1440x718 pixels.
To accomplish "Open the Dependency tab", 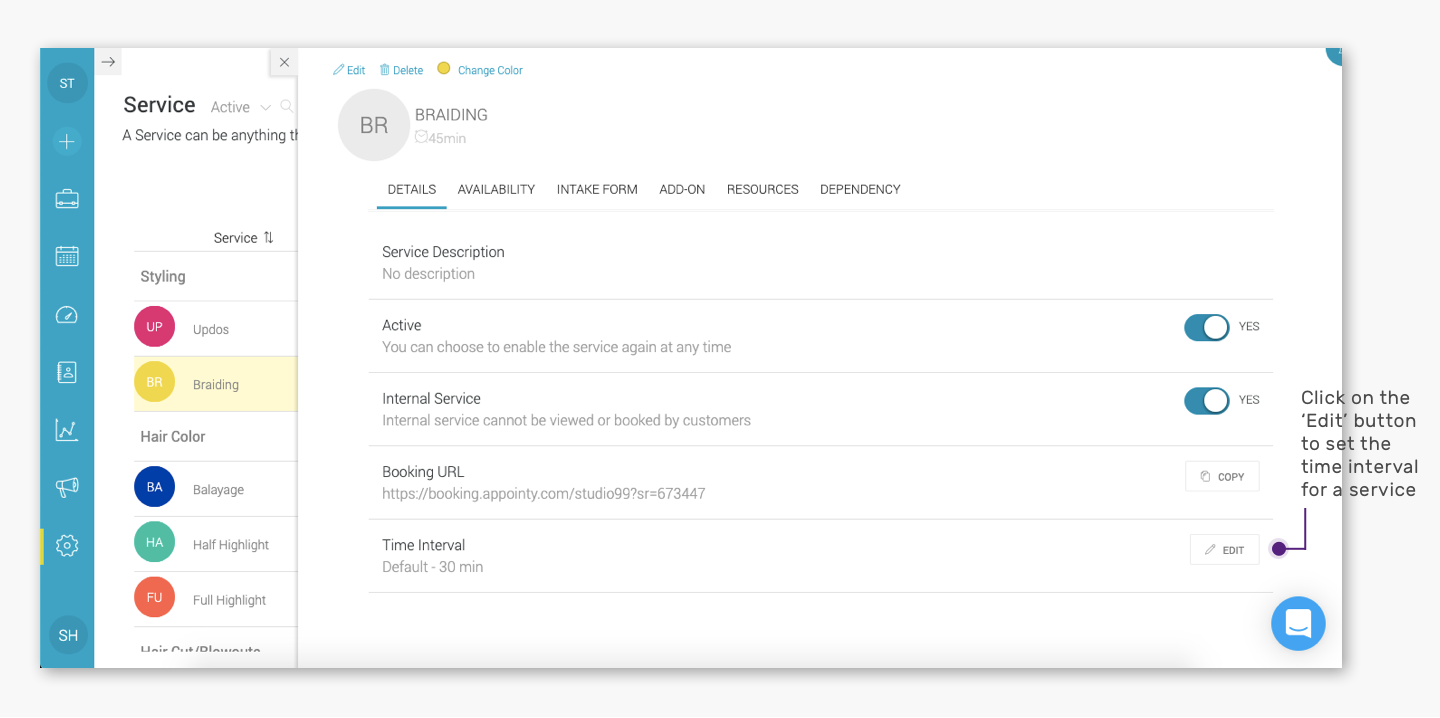I will [x=860, y=189].
